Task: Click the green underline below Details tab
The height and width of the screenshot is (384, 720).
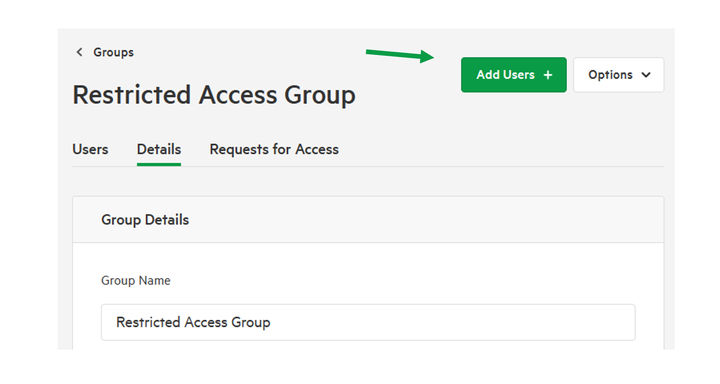Action: pos(159,164)
